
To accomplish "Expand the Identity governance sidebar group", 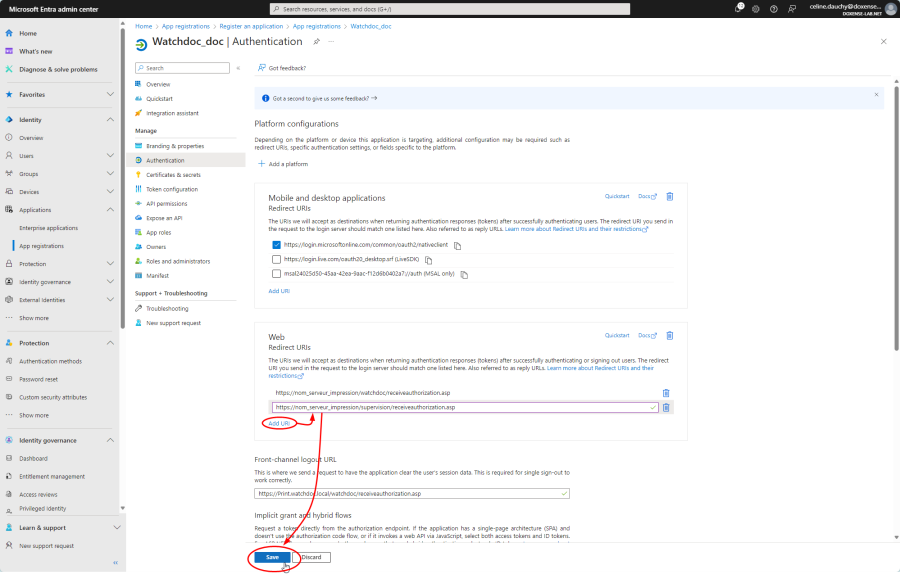I will 110,282.
